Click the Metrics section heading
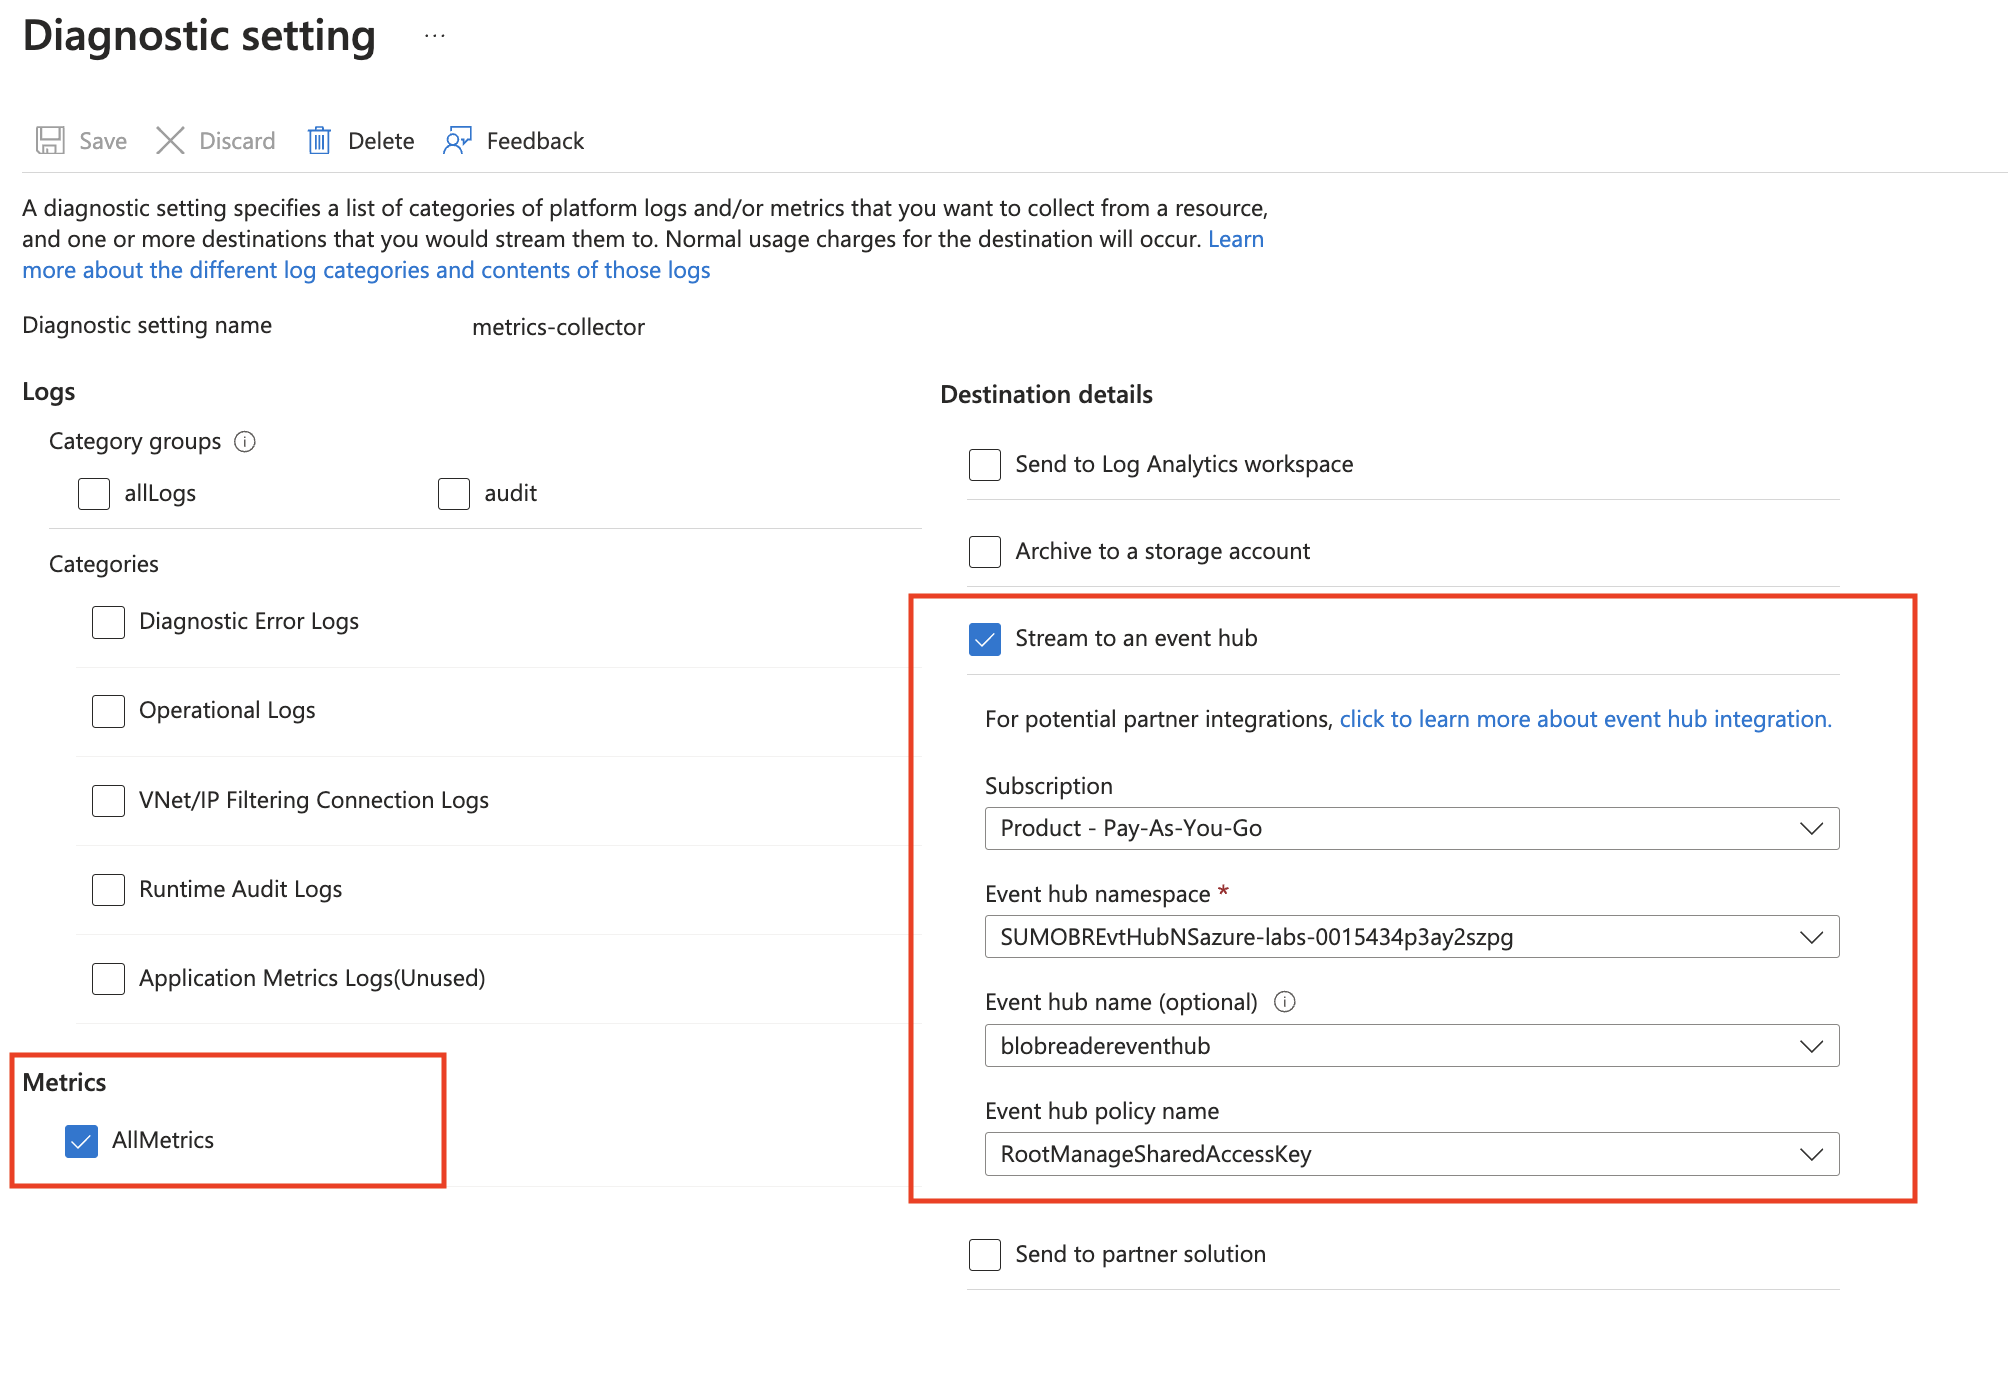The width and height of the screenshot is (2008, 1396). click(64, 1082)
